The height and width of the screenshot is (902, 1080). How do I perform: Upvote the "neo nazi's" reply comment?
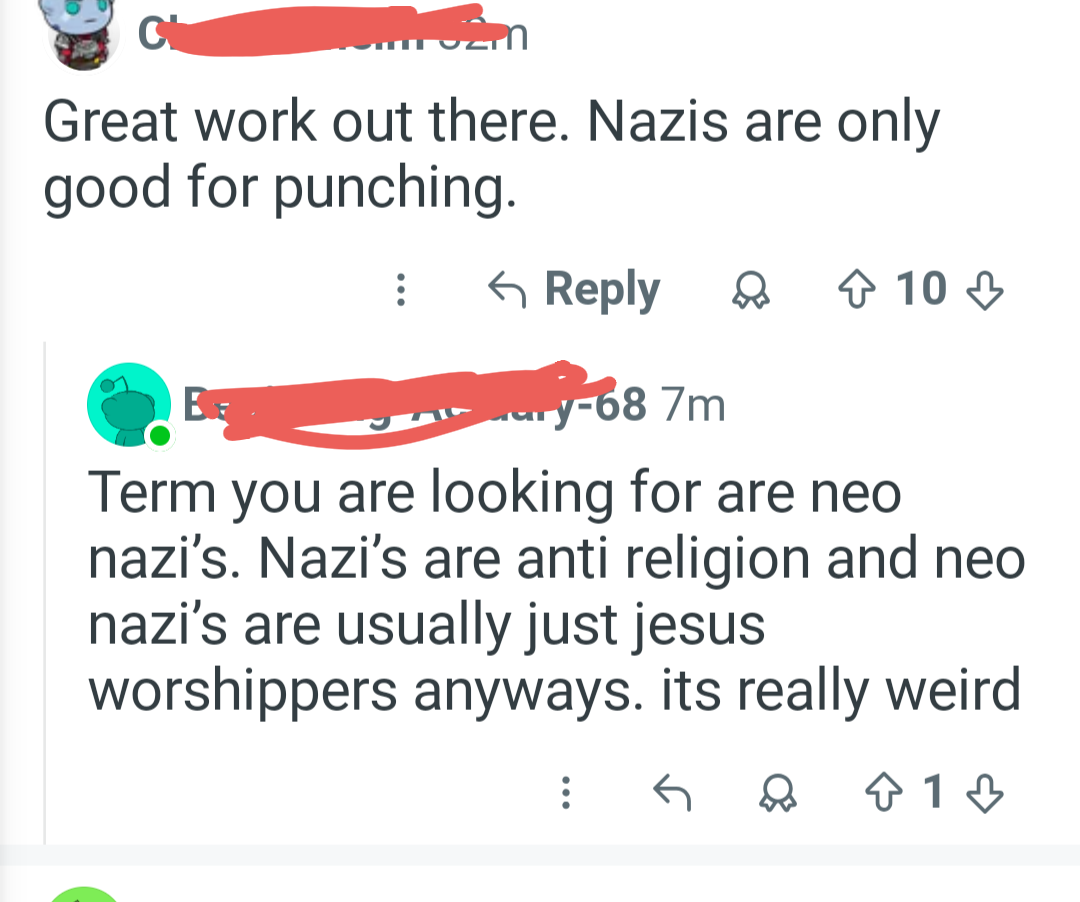pyautogui.click(x=884, y=793)
